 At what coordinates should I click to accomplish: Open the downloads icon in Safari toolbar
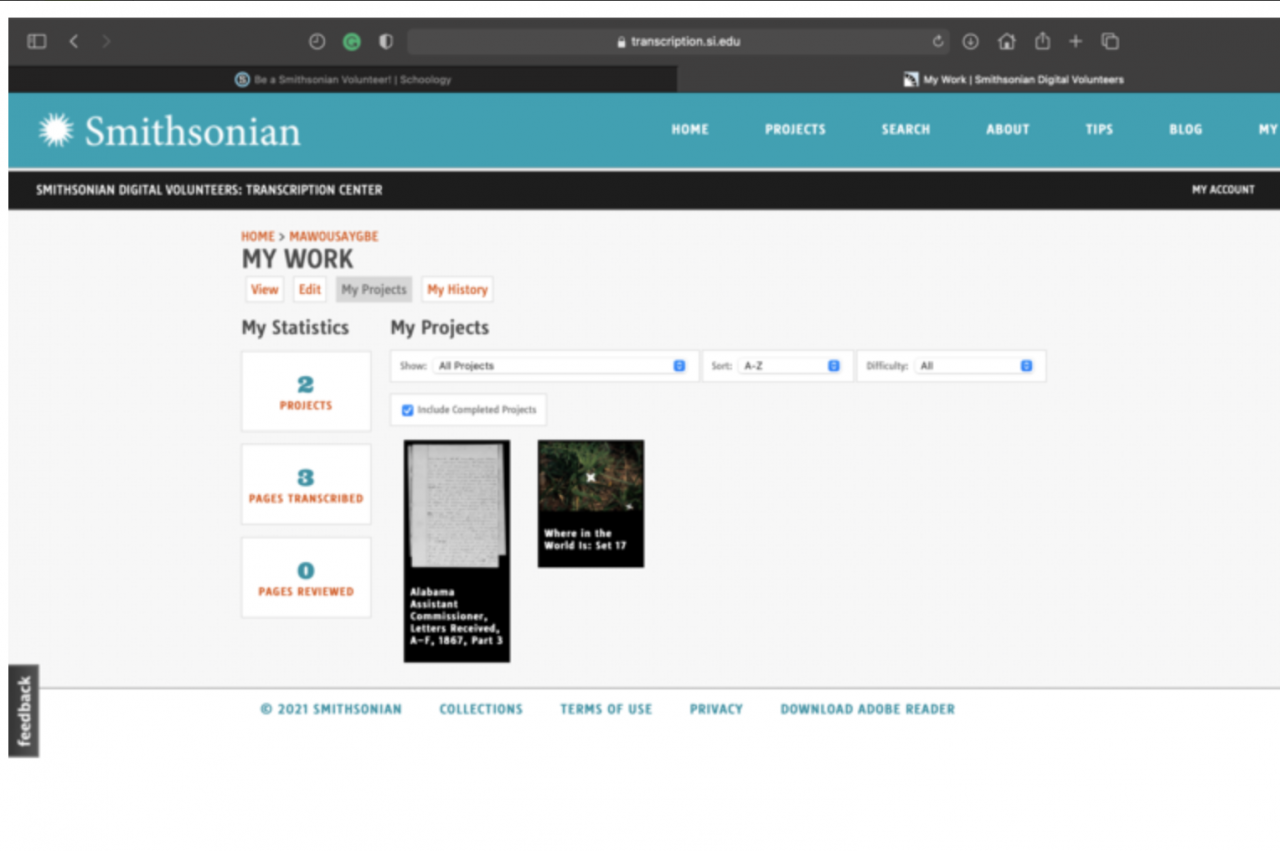click(970, 41)
